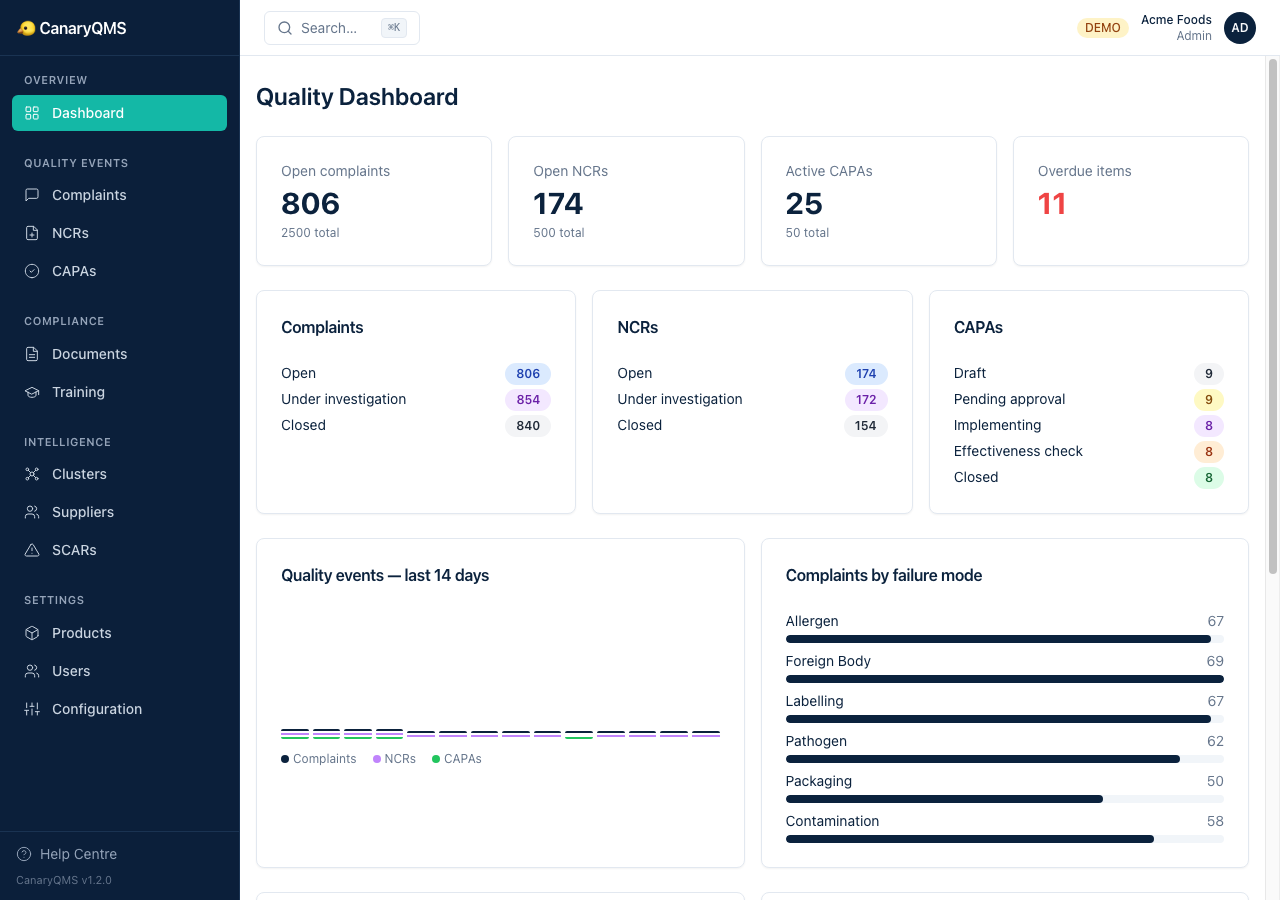Click NCRs Open badge 174

866,373
